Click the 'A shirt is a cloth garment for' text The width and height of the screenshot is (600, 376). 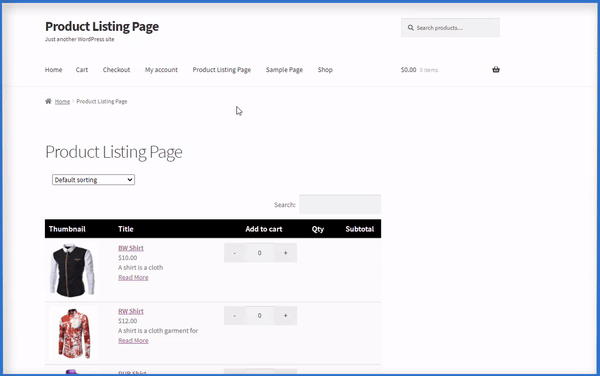(x=158, y=330)
